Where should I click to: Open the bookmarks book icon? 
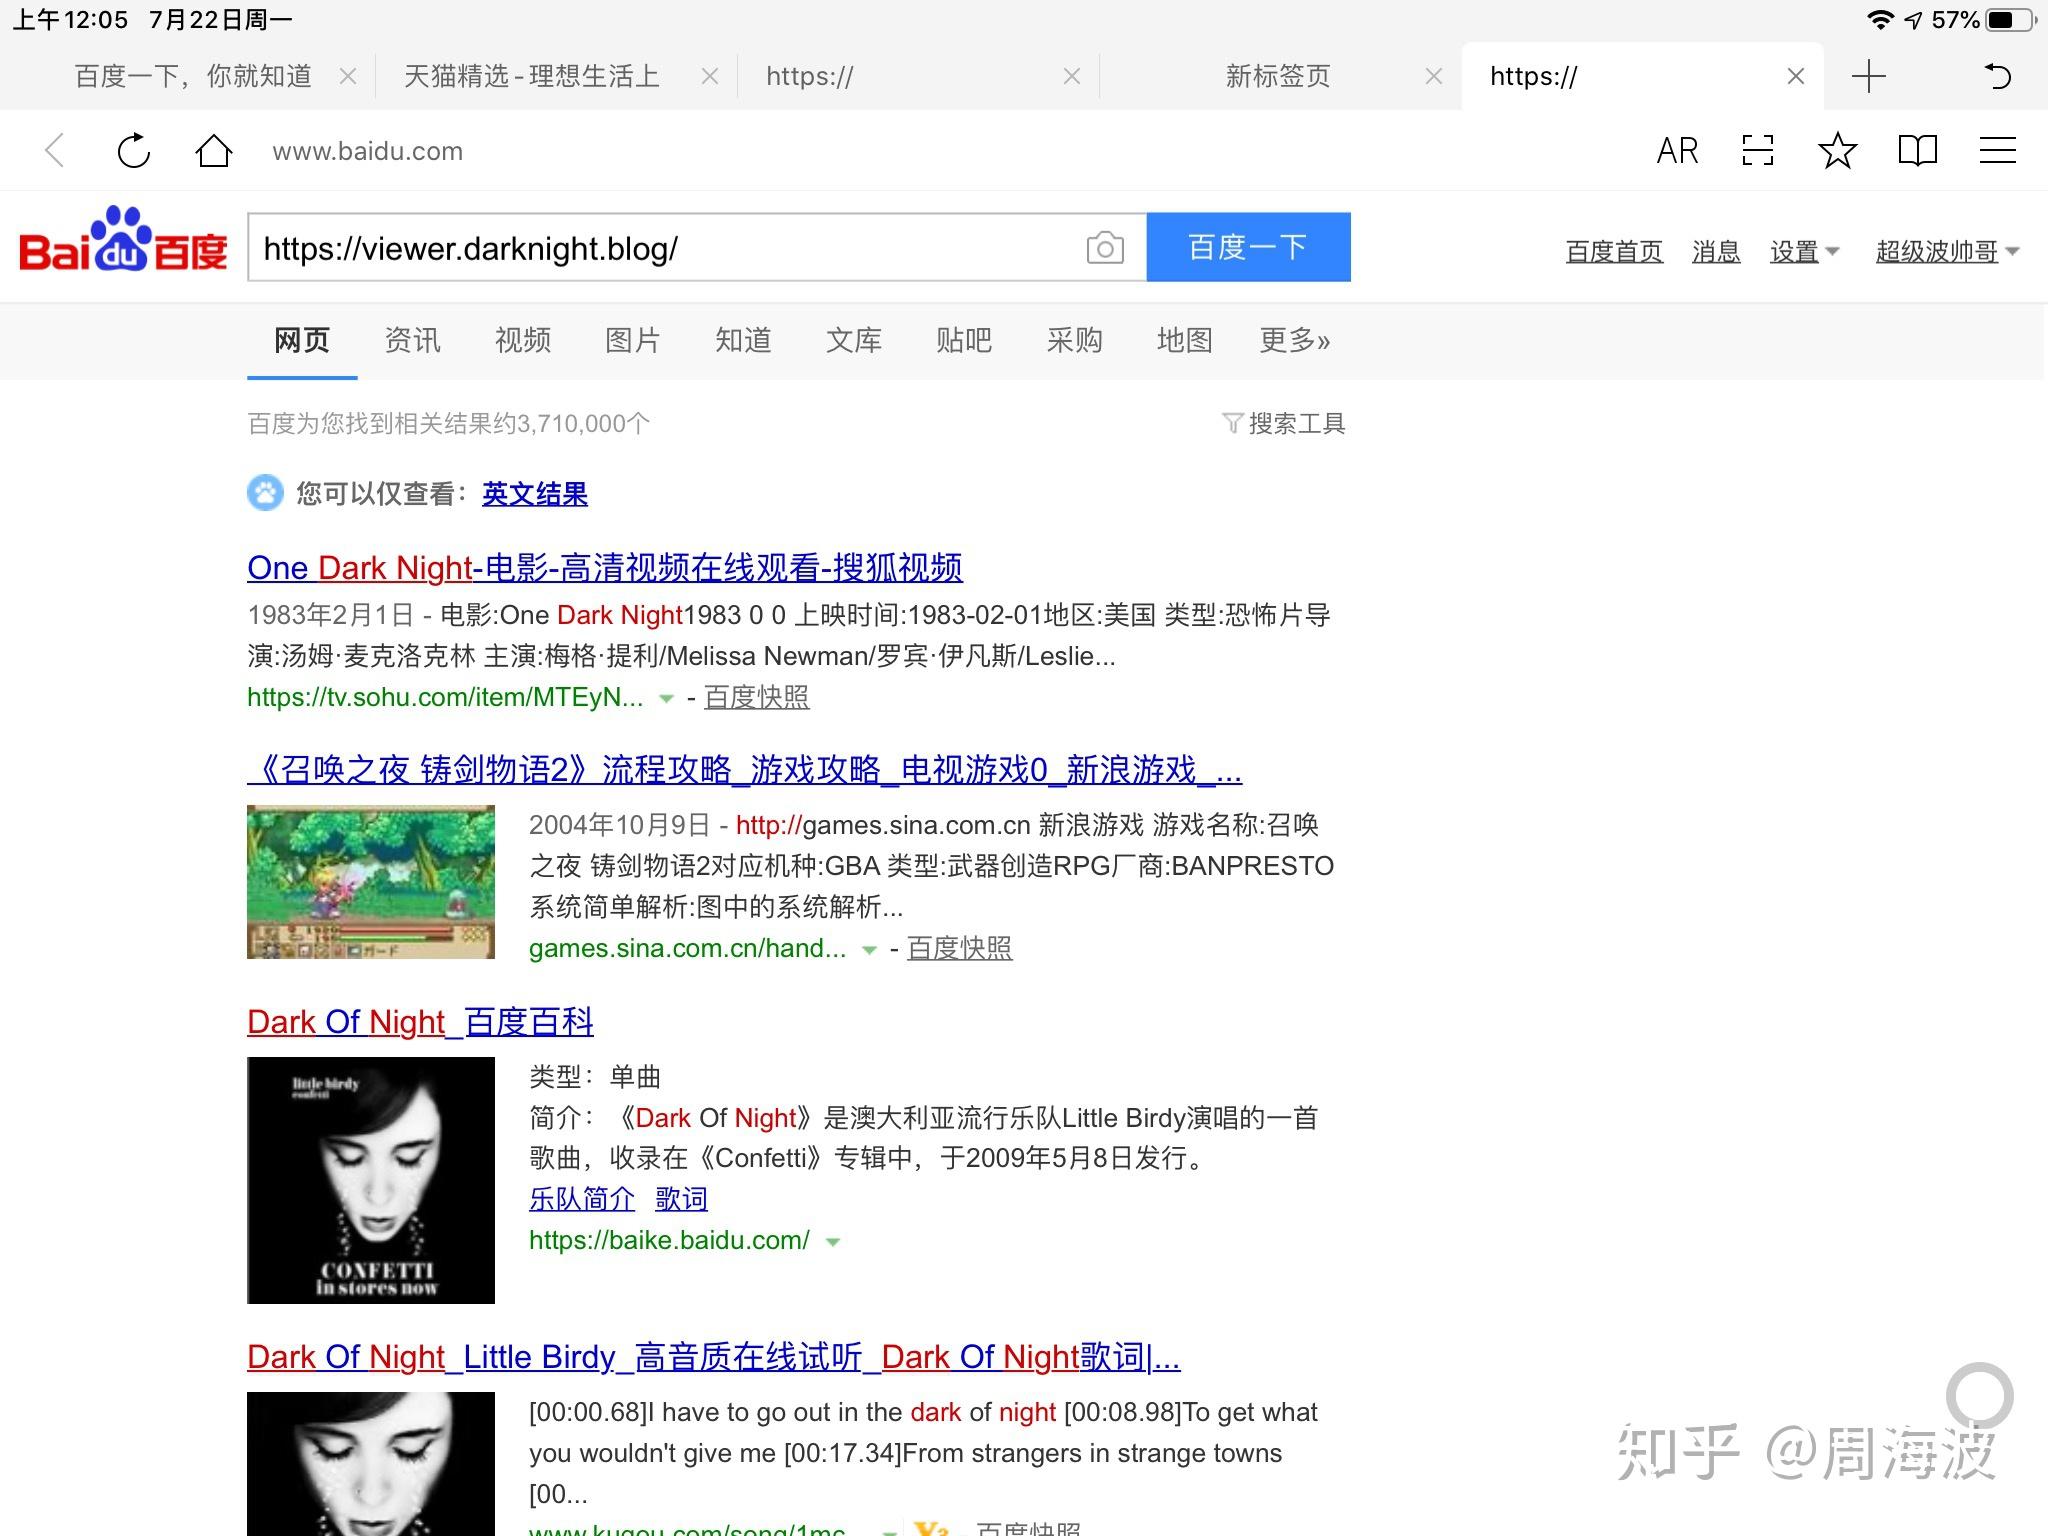click(x=1917, y=151)
